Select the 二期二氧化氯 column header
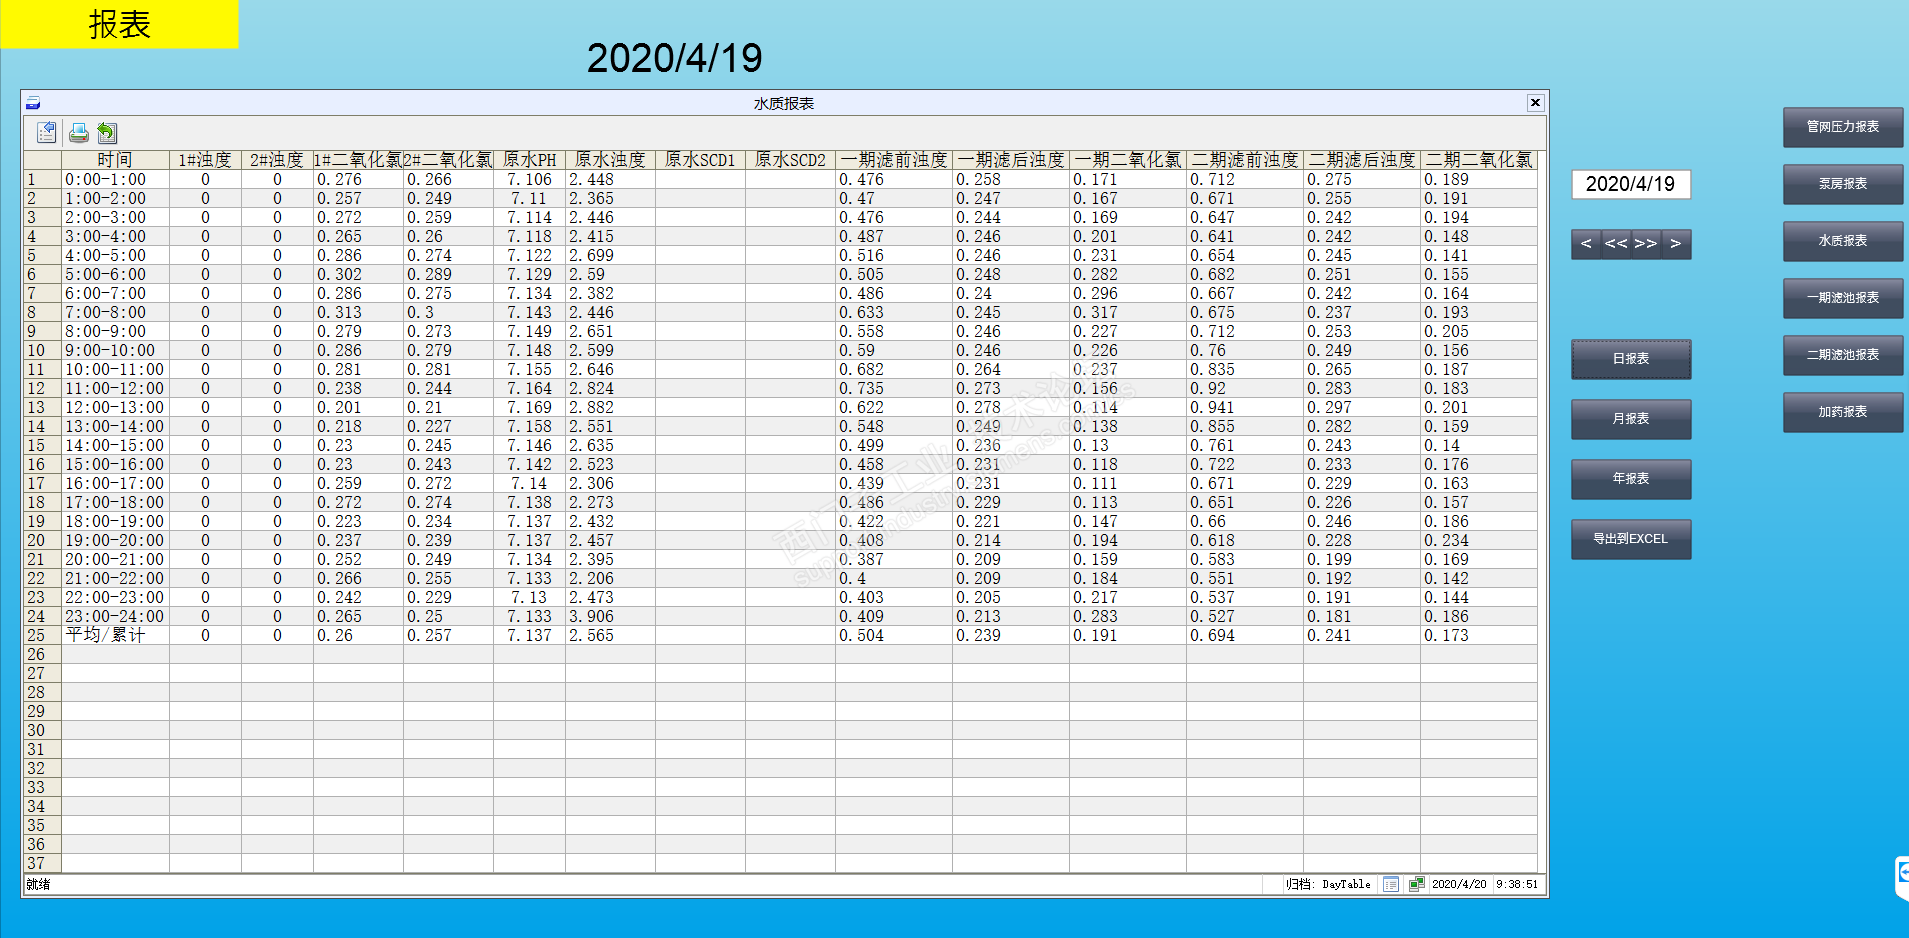This screenshot has height=938, width=1909. point(1479,160)
